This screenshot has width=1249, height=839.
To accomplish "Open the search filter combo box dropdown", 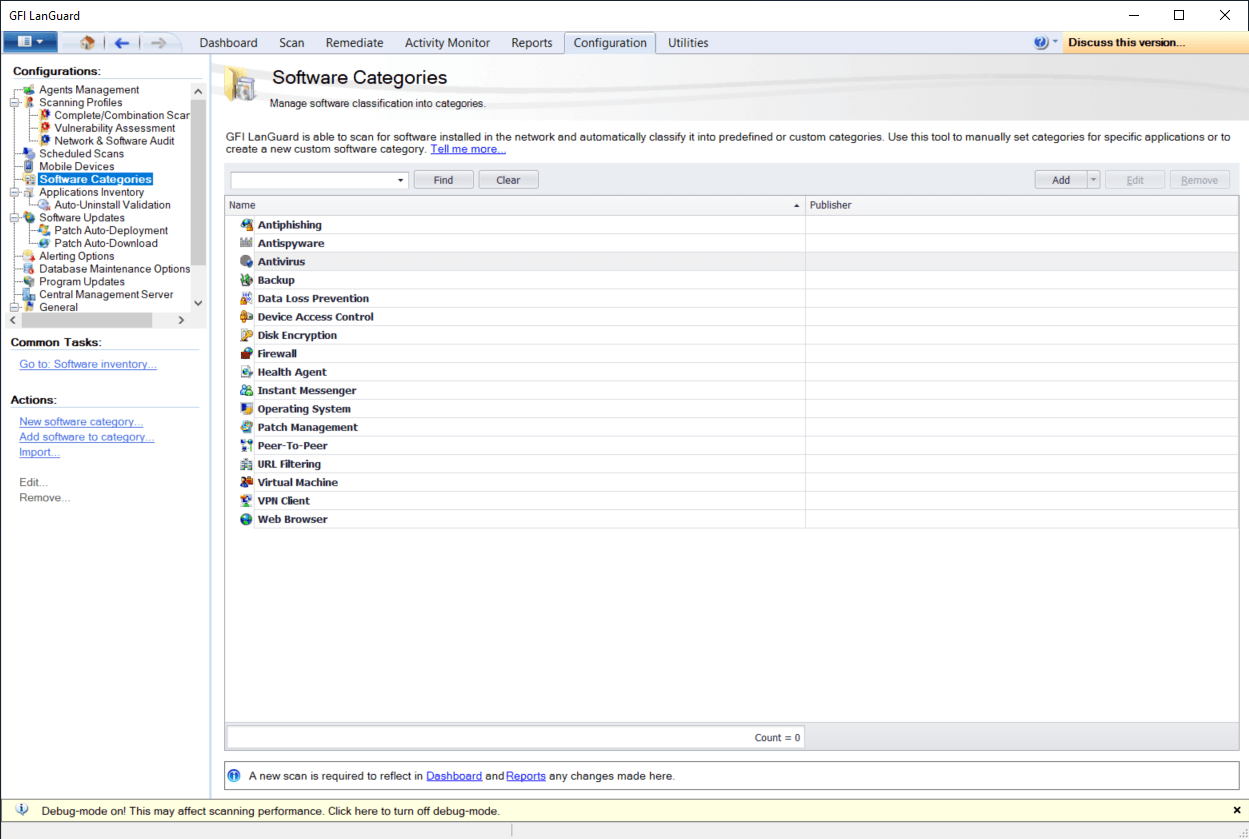I will [x=401, y=180].
